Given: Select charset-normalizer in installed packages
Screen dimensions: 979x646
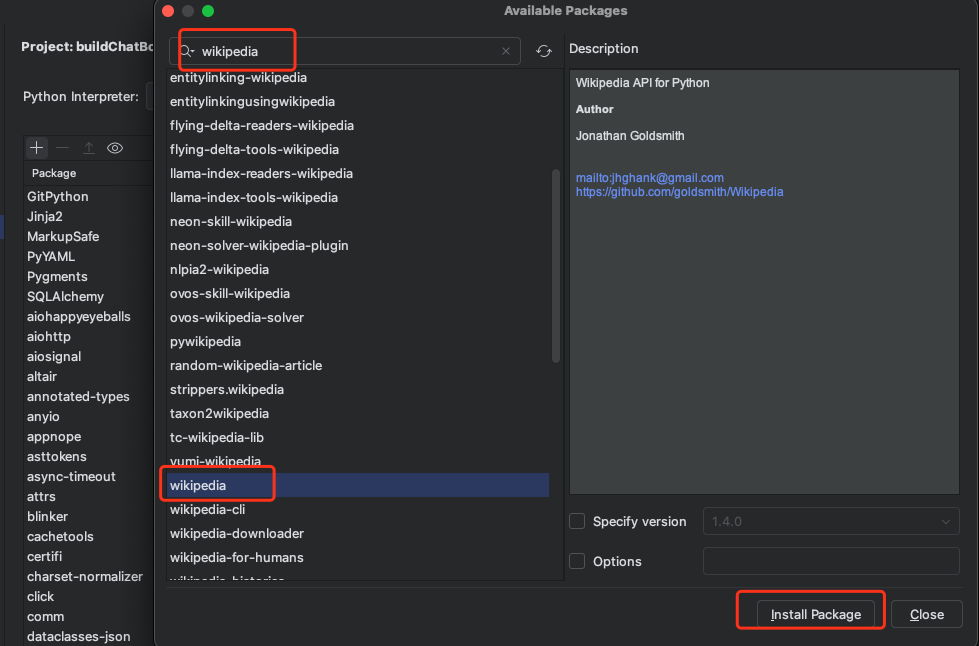Looking at the screenshot, I should 85,576.
